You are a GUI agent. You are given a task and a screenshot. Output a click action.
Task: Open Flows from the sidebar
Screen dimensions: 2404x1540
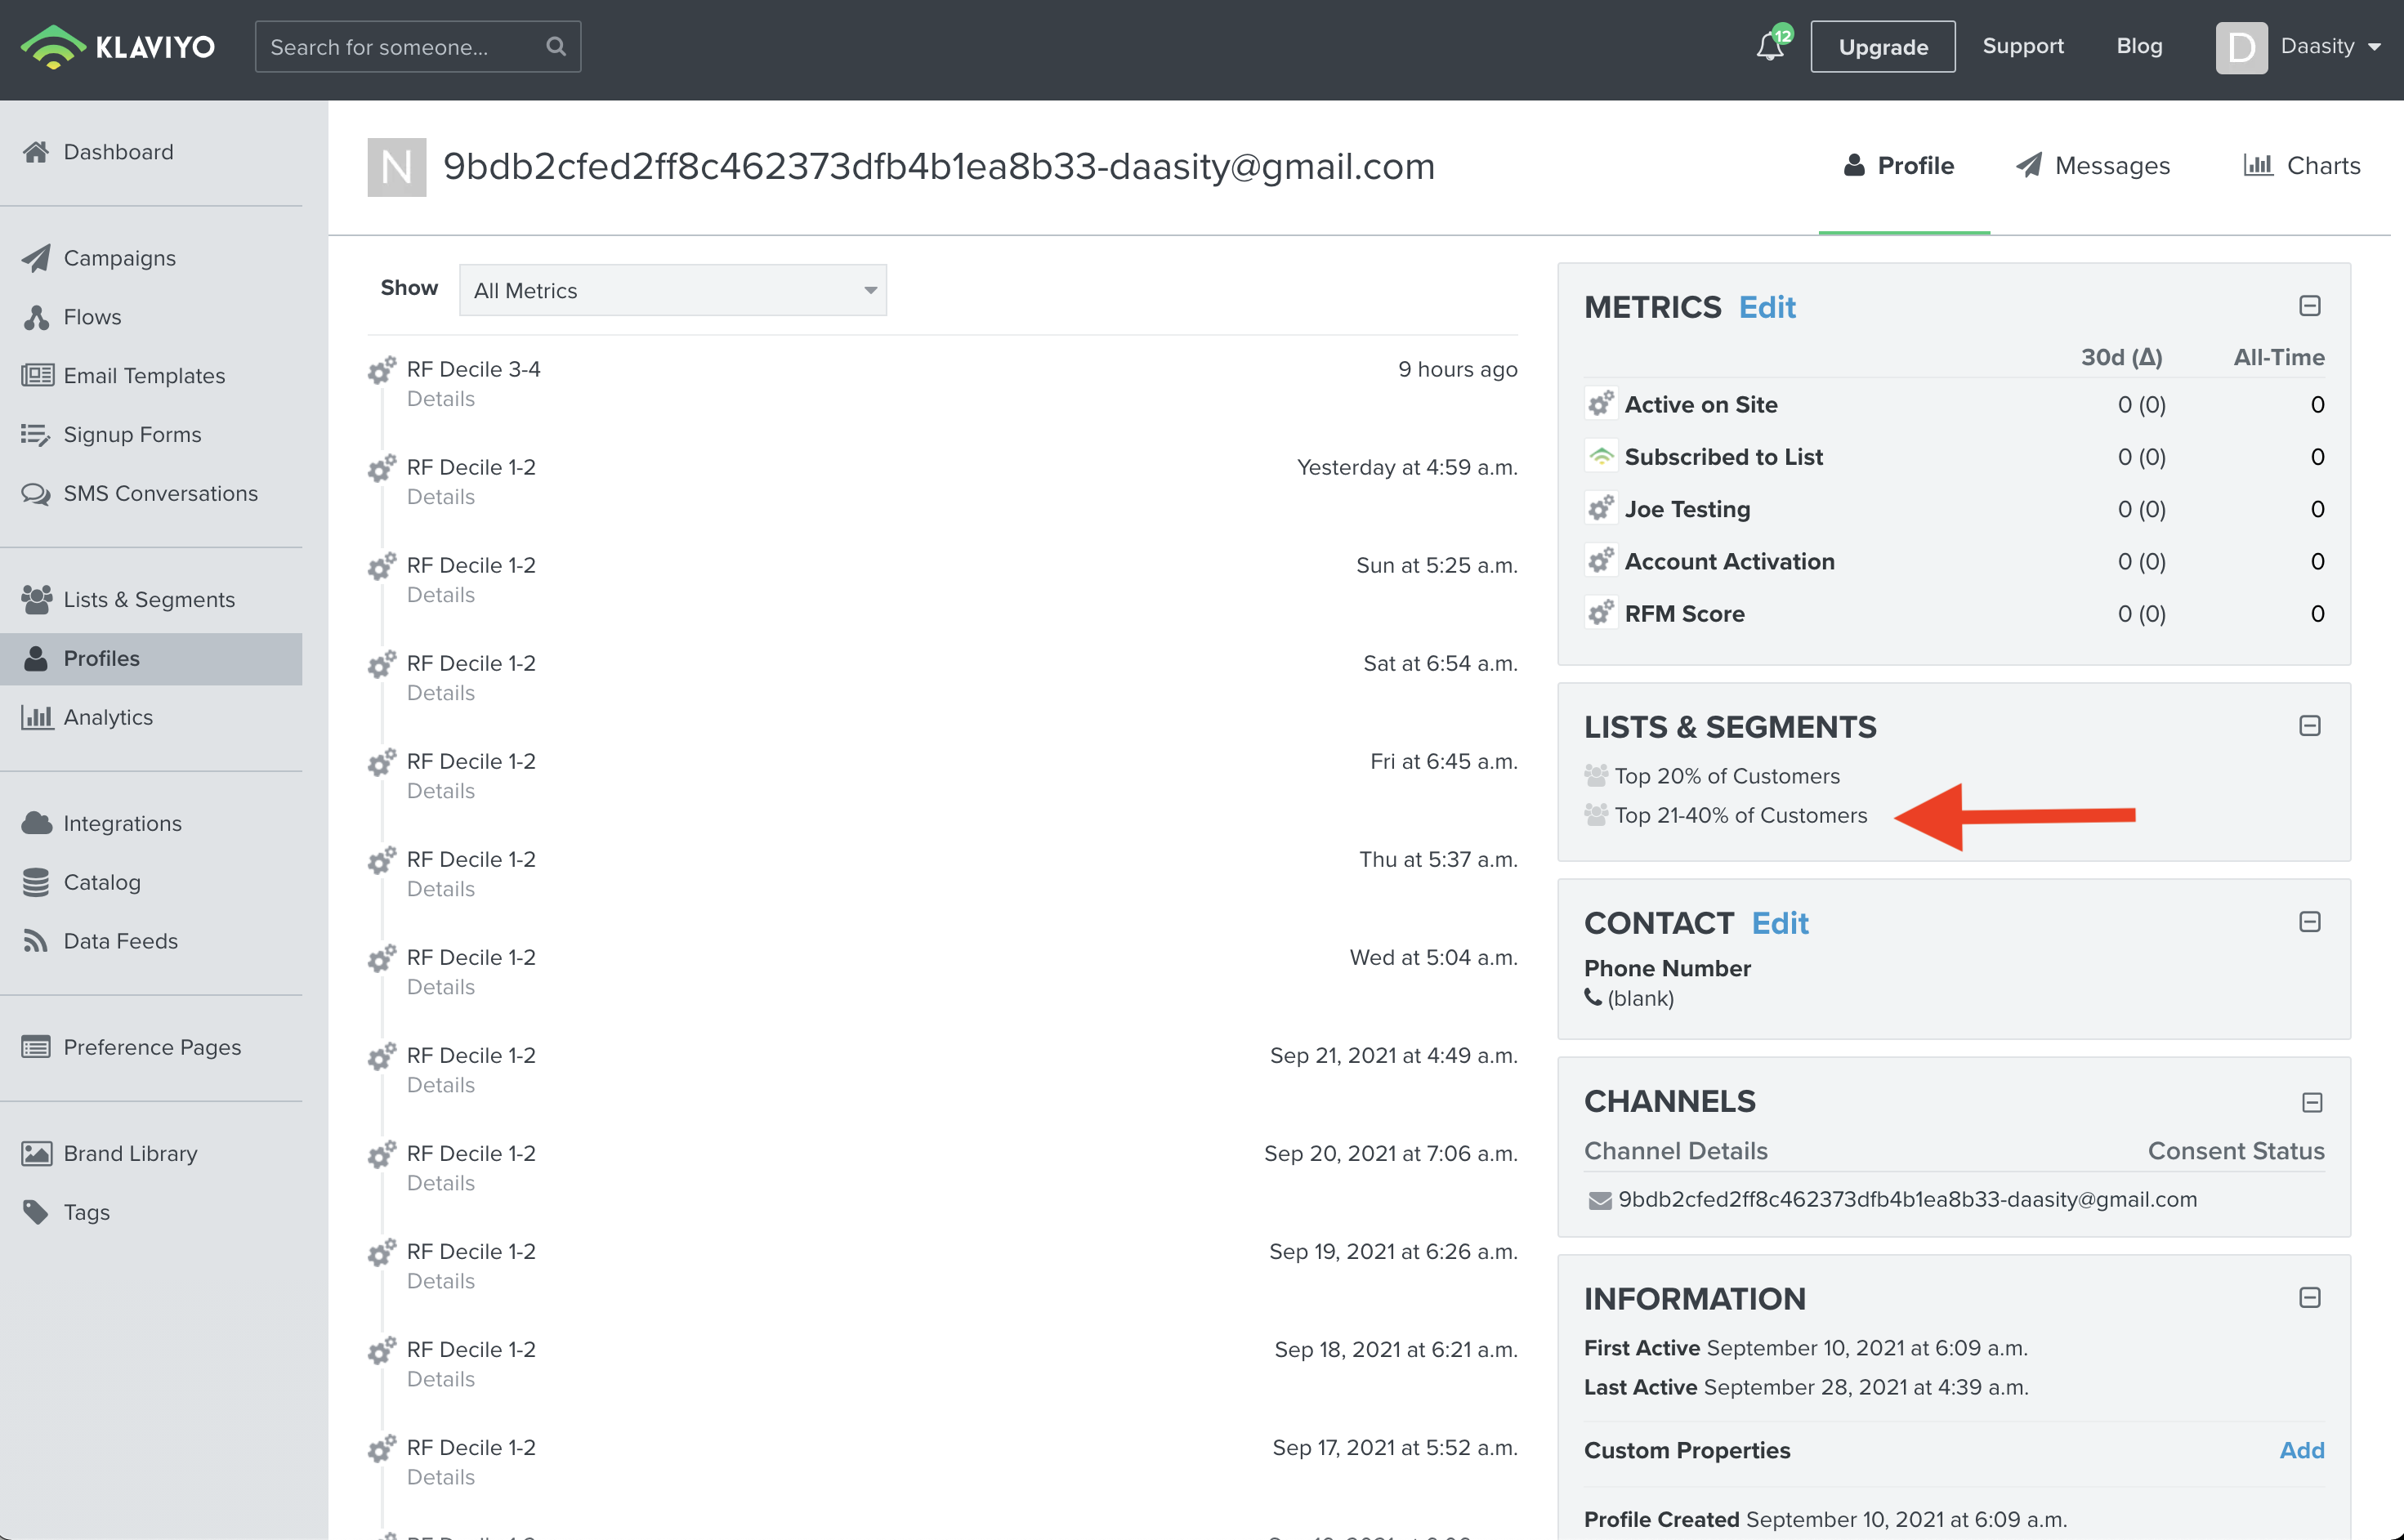point(92,317)
